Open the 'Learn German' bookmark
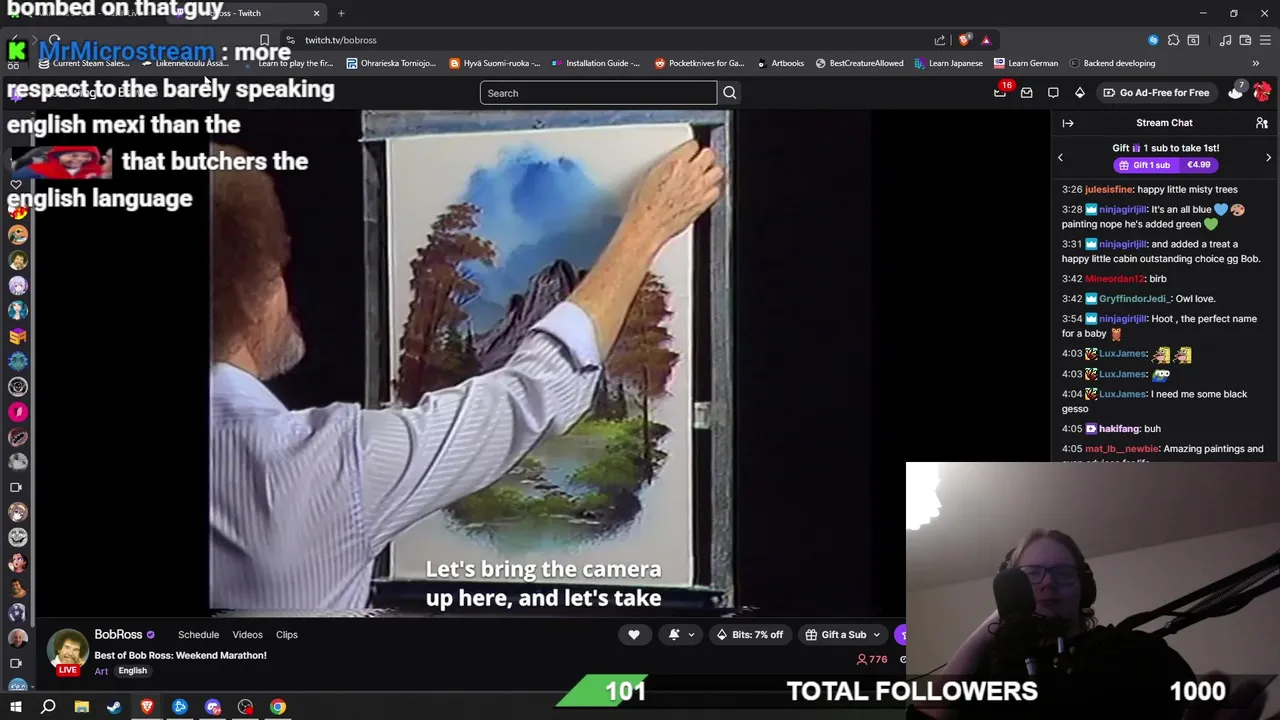Screen dimensions: 1280x720 coord(1026,63)
